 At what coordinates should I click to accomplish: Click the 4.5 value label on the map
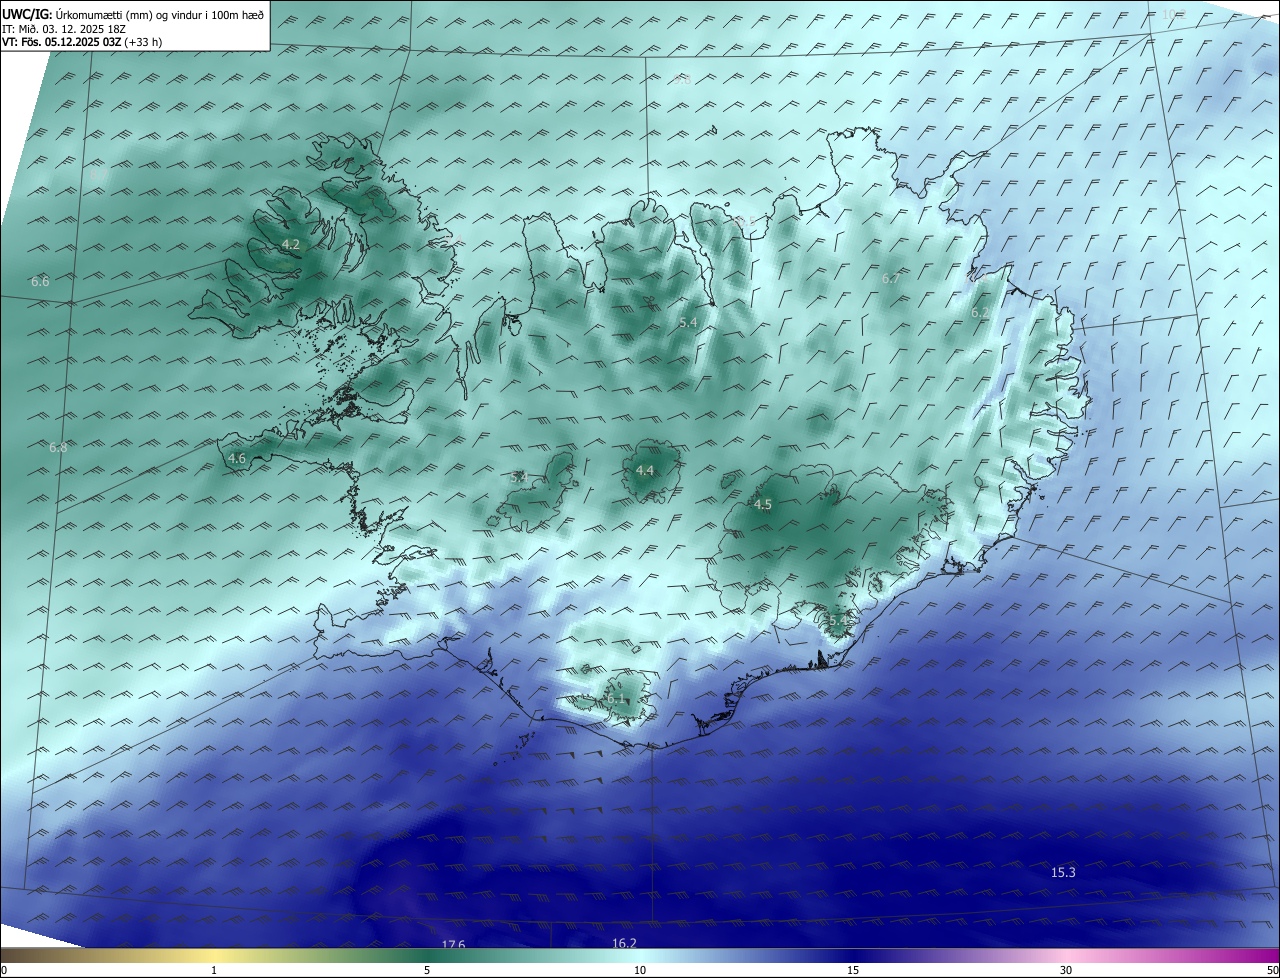(x=763, y=505)
